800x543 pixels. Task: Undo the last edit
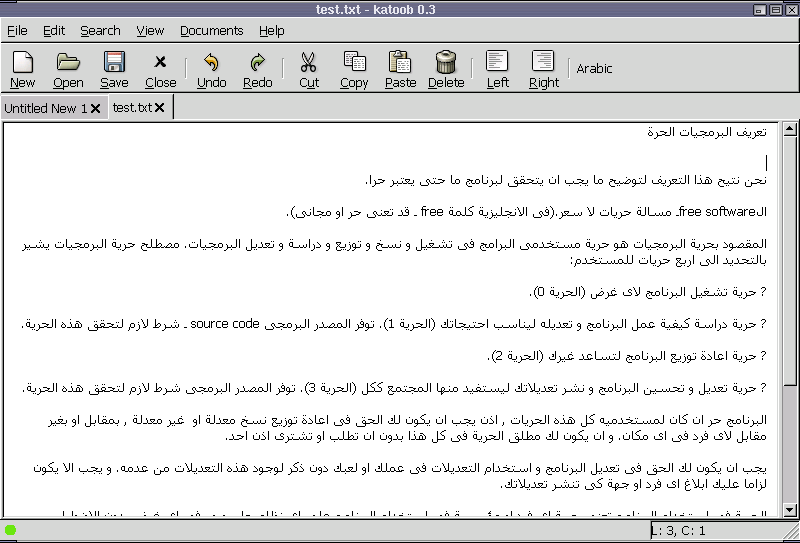tap(211, 69)
